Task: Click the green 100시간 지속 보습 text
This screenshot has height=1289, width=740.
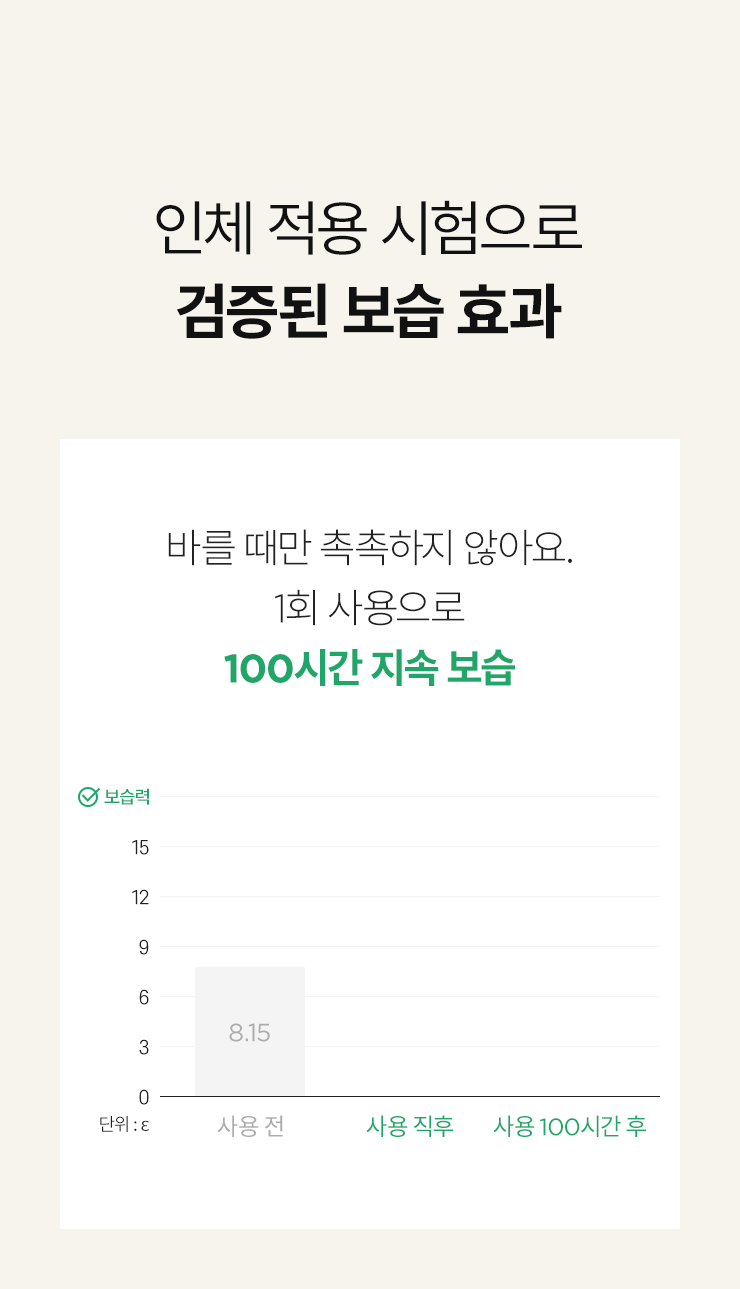Action: [369, 668]
